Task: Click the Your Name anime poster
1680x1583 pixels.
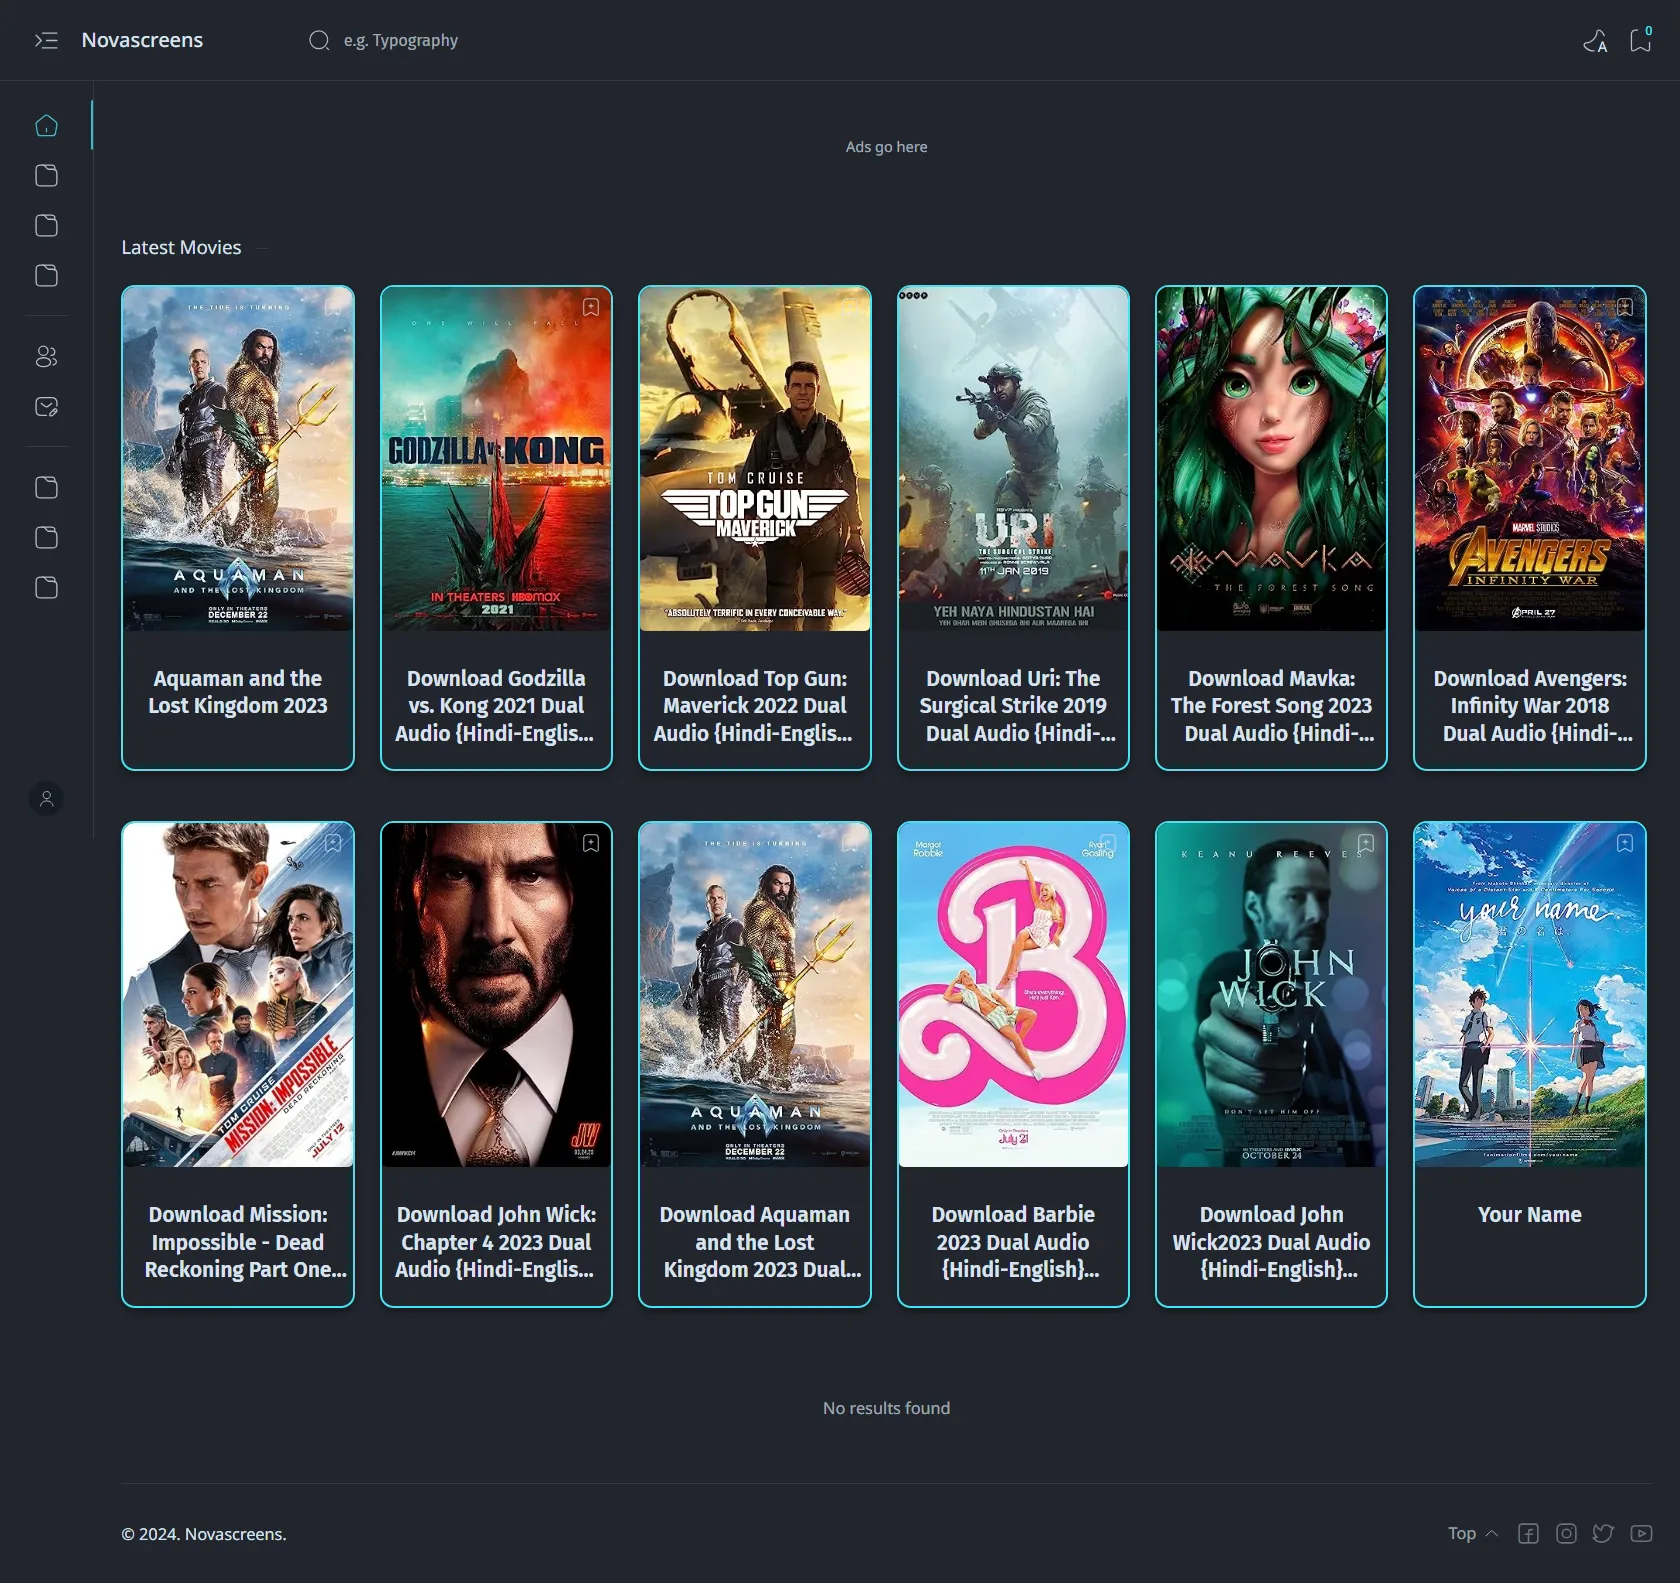Action: [x=1530, y=995]
